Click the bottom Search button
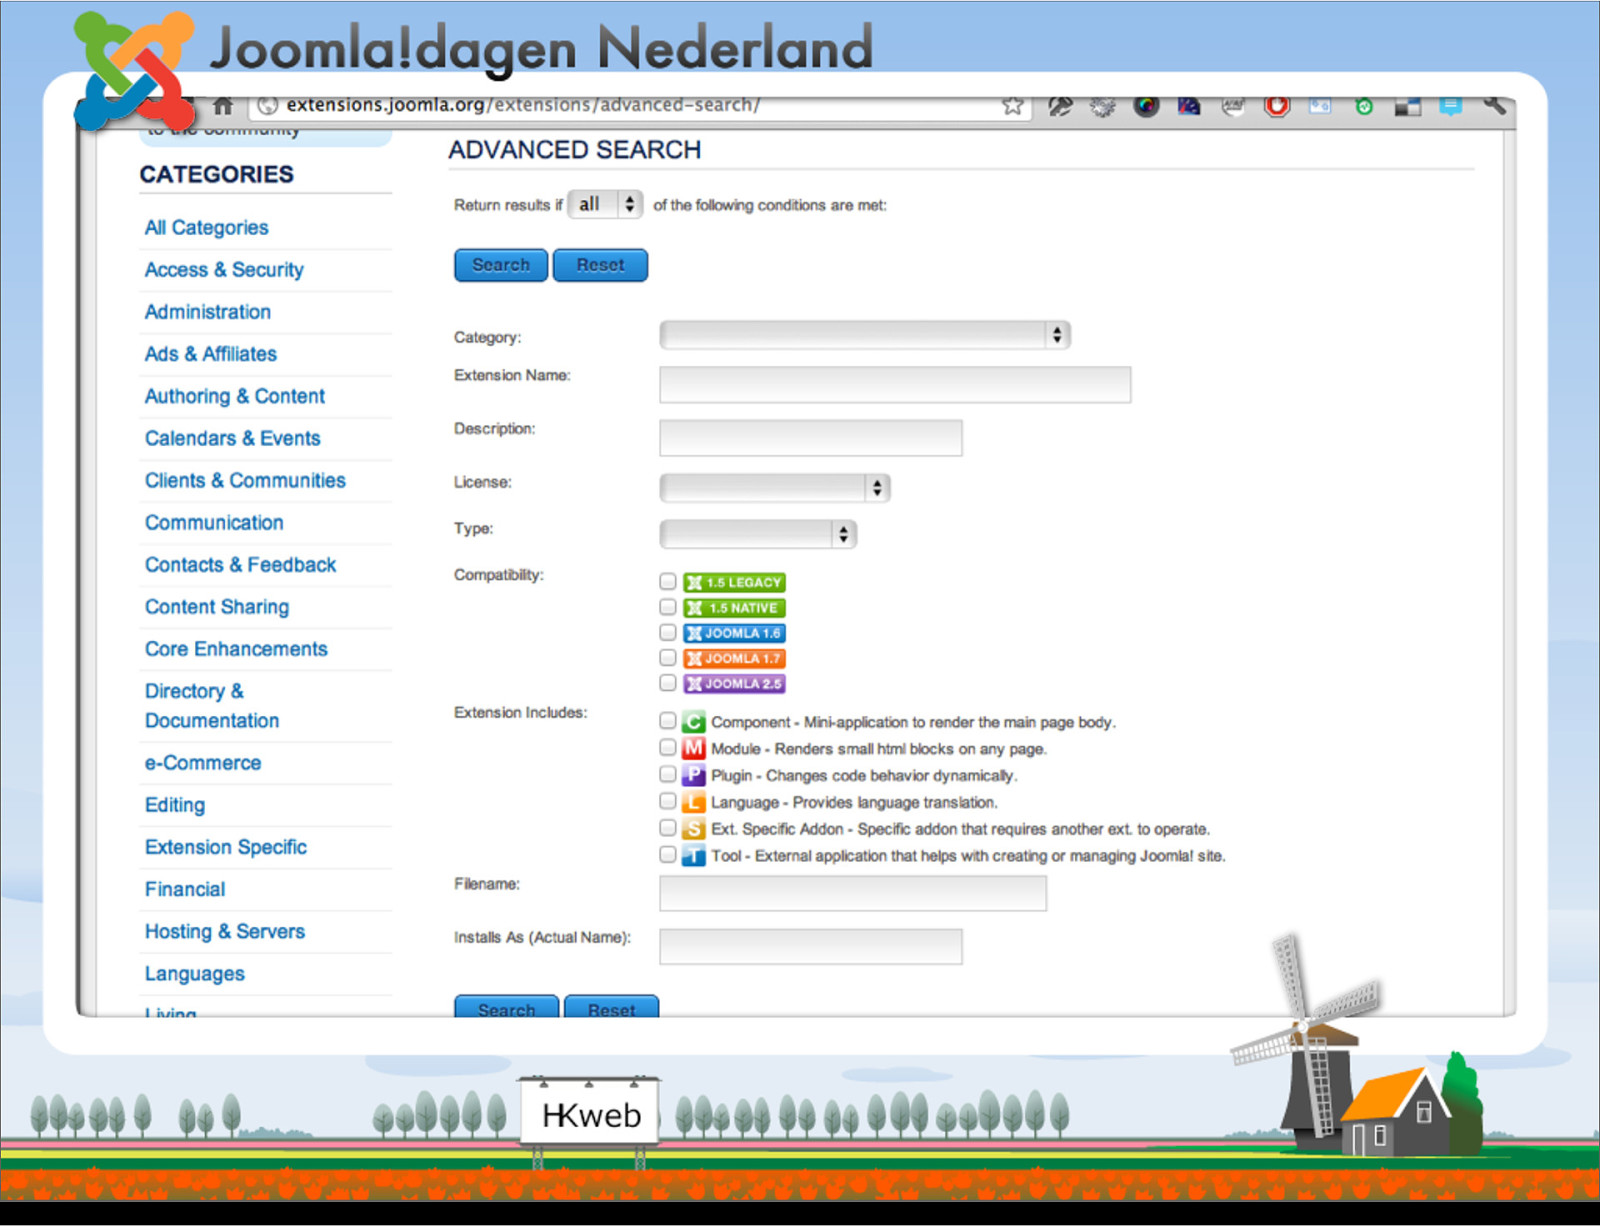Screen dimensions: 1600x1232 point(506,1007)
